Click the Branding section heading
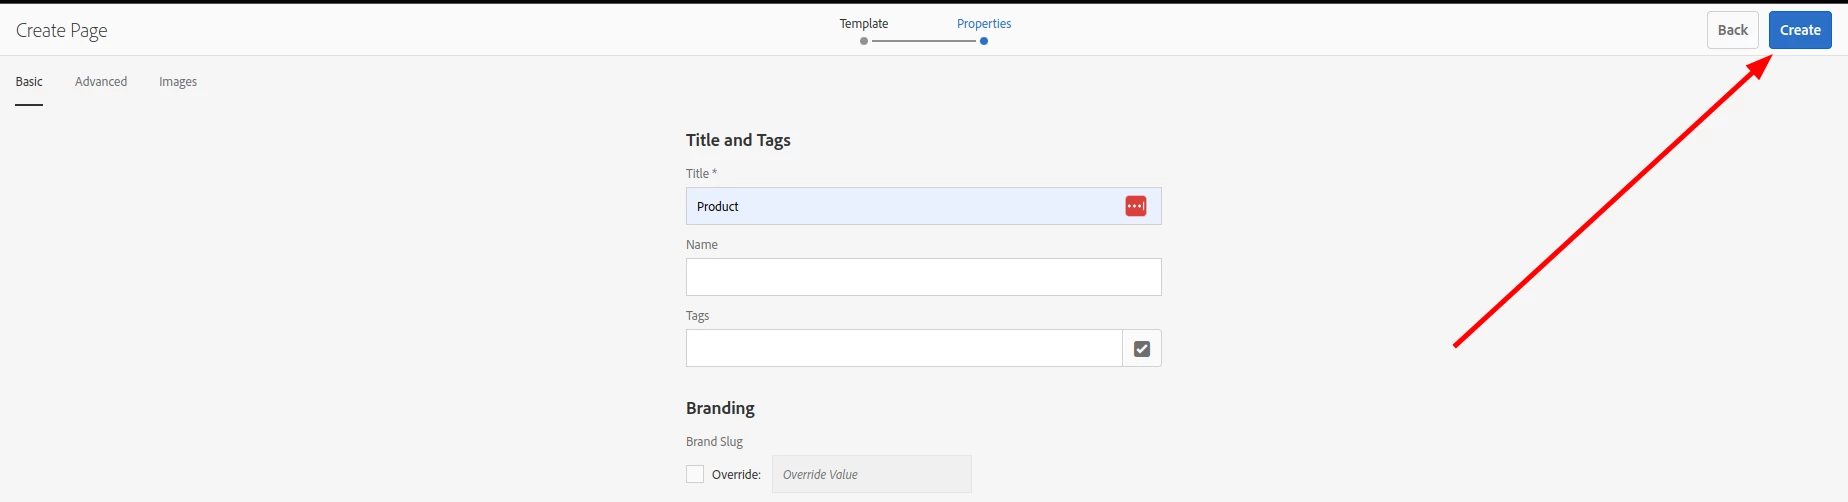1848x502 pixels. (x=720, y=408)
